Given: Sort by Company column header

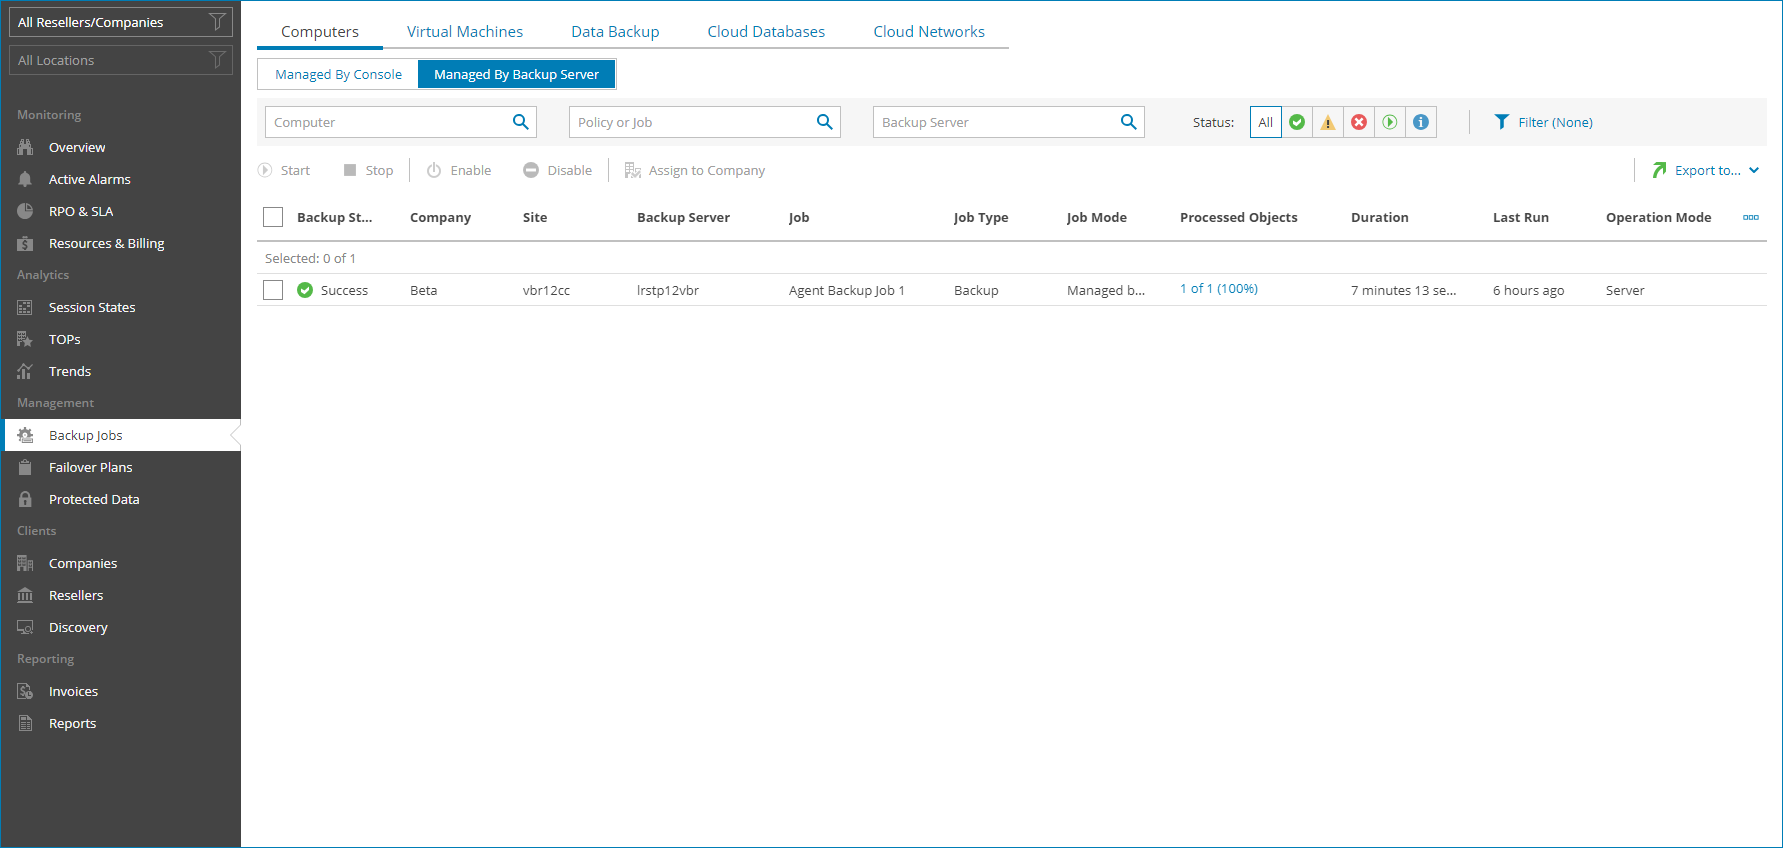Looking at the screenshot, I should point(440,217).
